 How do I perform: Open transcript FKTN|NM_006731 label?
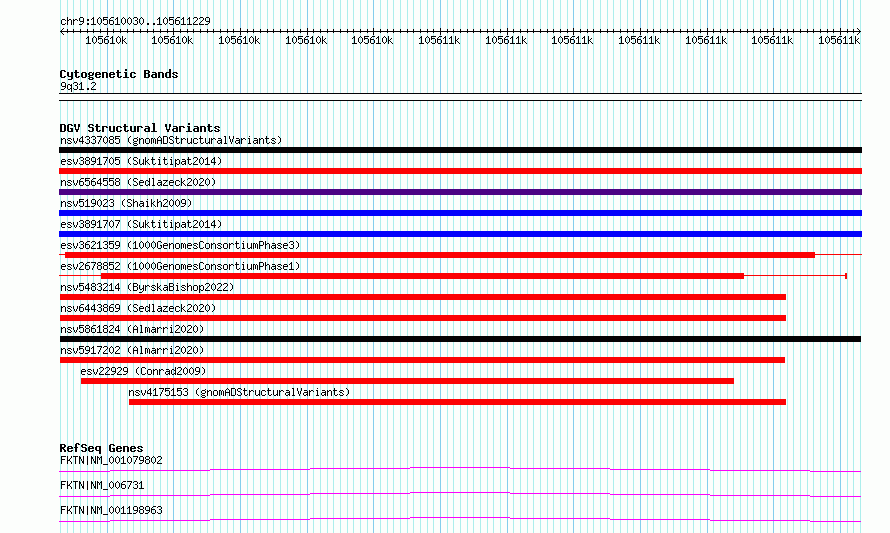(x=102, y=485)
